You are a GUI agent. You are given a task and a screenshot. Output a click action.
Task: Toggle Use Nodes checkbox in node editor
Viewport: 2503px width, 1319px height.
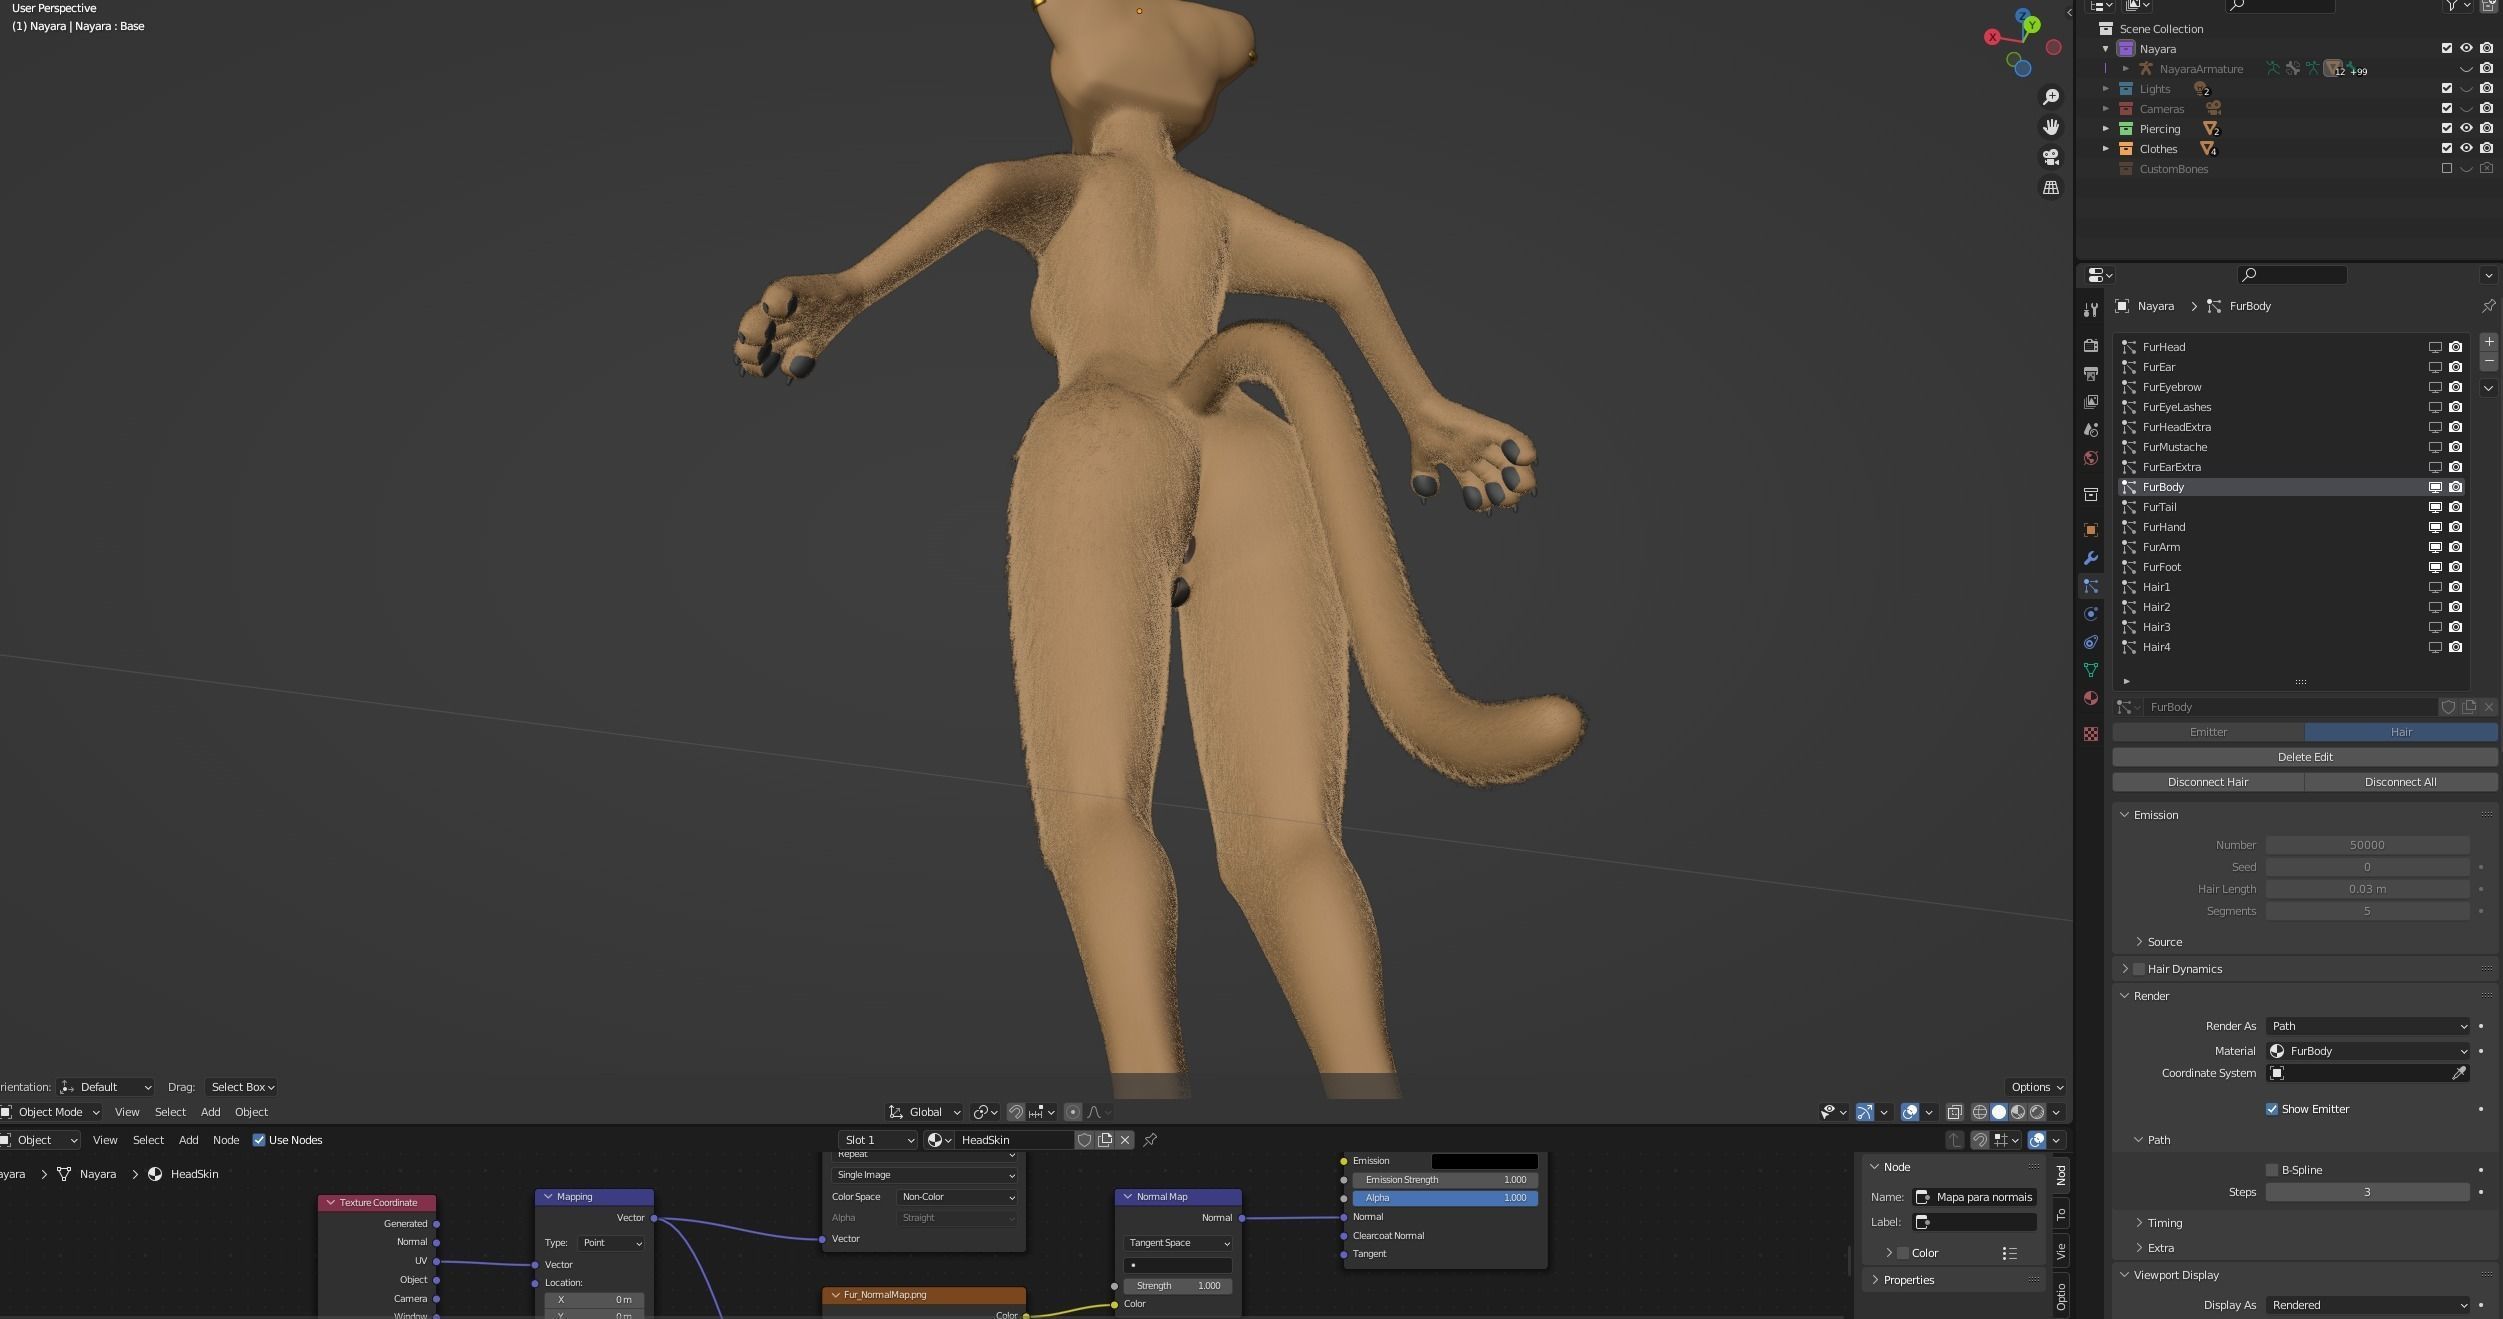click(x=259, y=1140)
